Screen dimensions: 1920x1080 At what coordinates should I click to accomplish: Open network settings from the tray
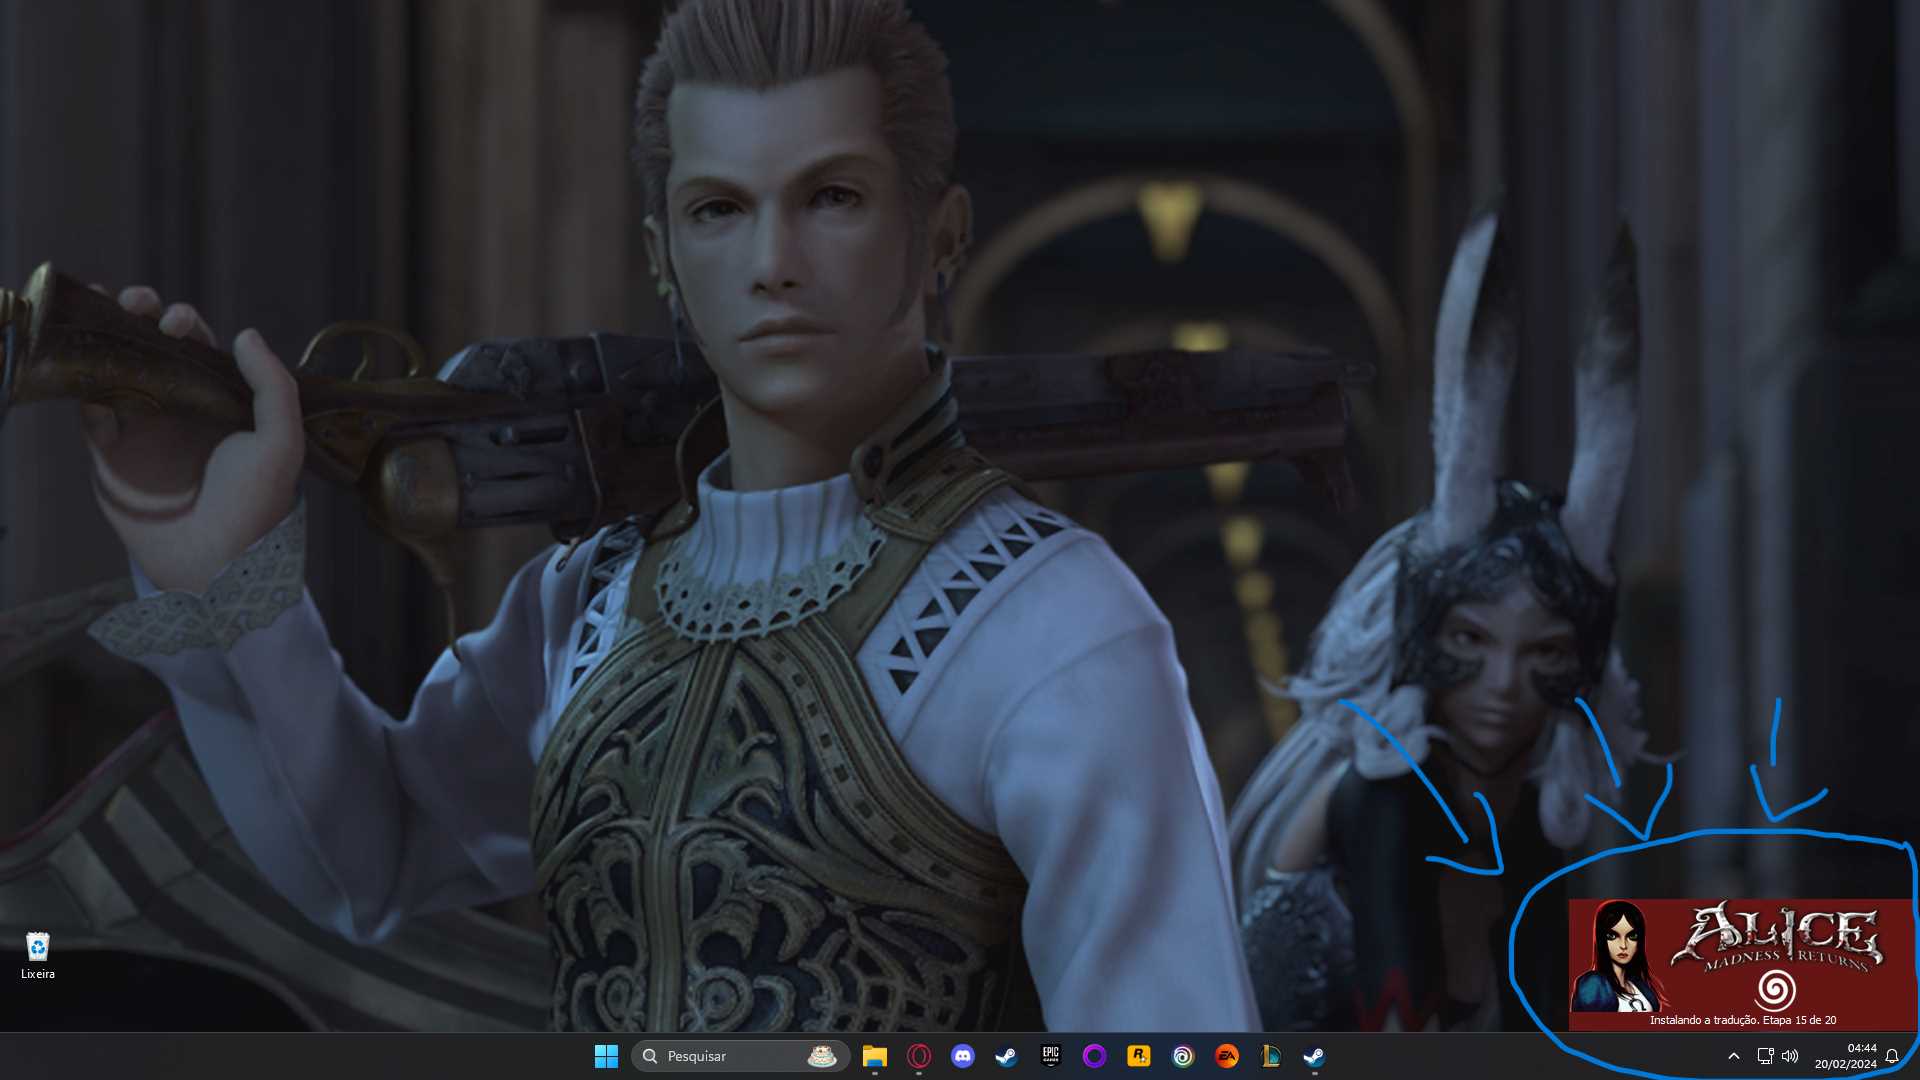pos(1765,1056)
